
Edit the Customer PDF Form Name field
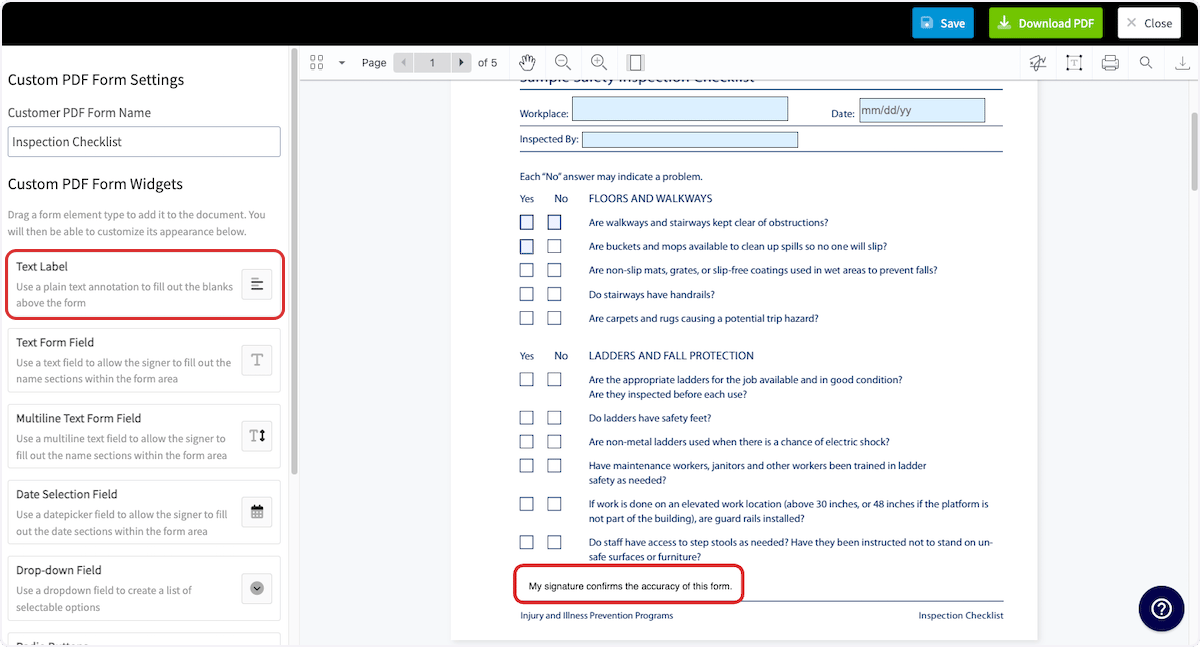tap(144, 141)
